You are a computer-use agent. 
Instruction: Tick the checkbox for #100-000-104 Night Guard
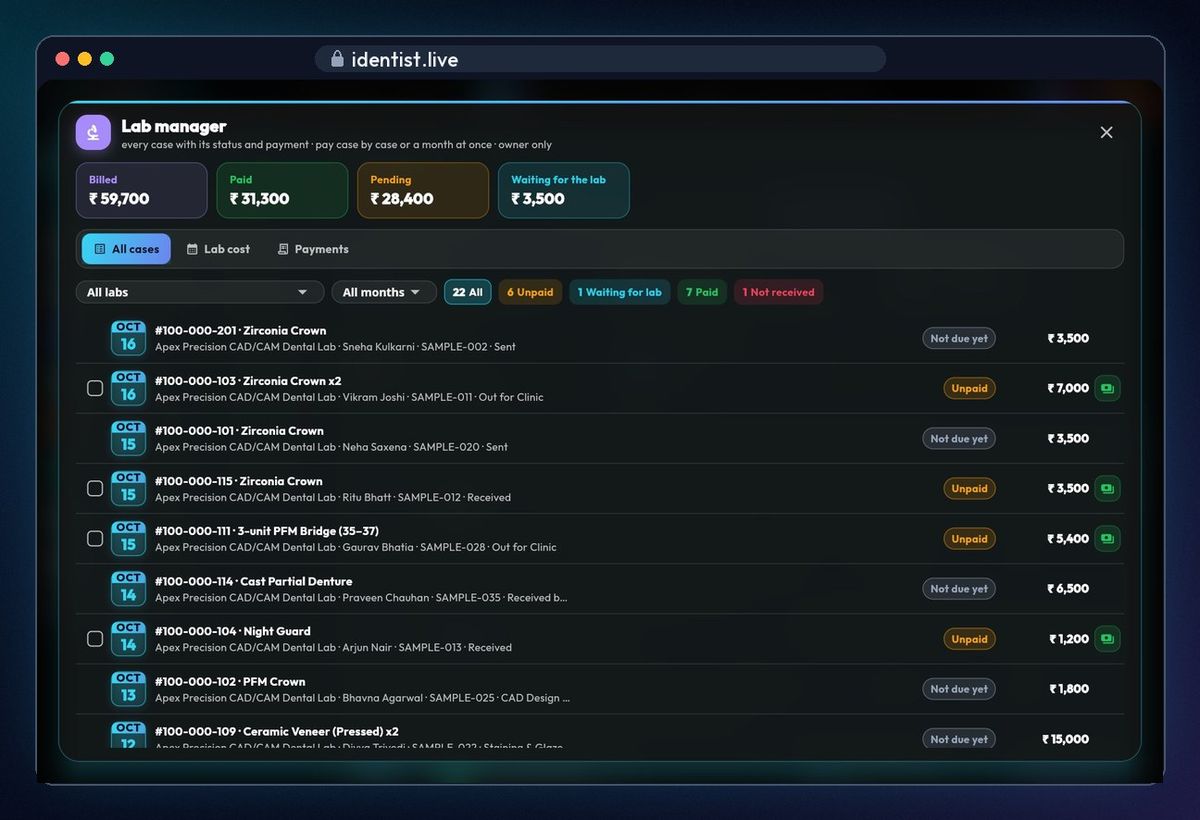tap(95, 638)
